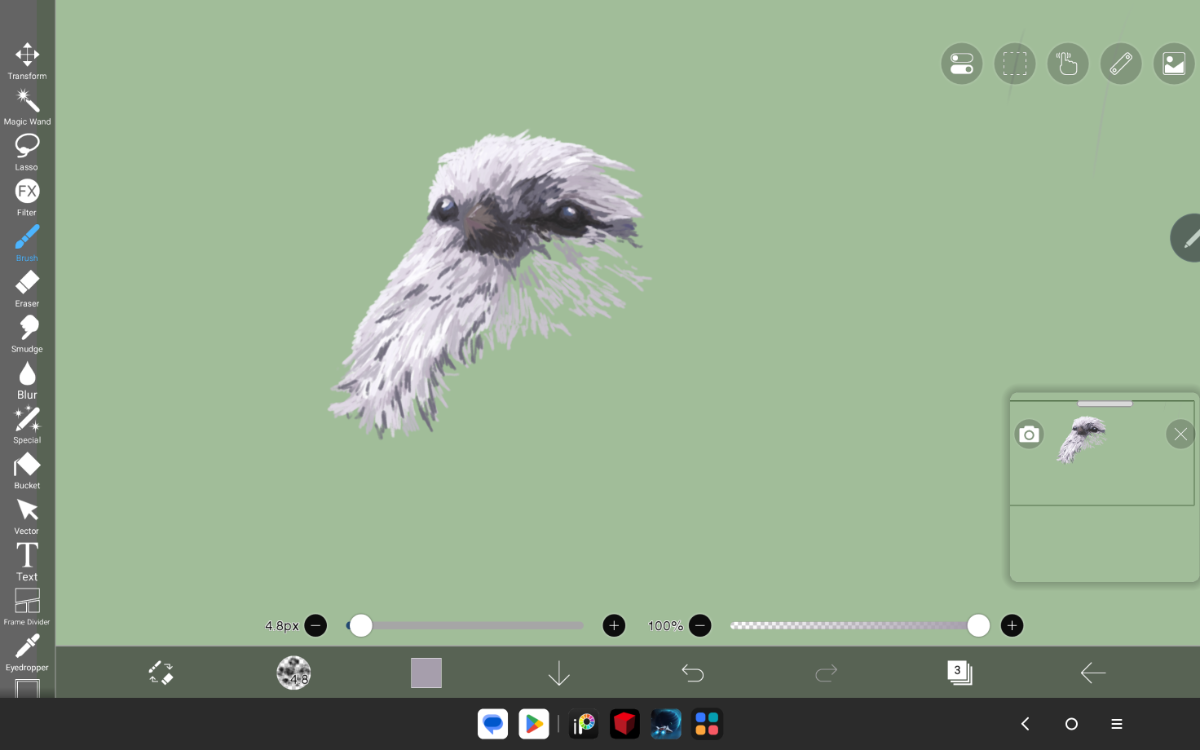Toggle the selection area button
Viewport: 1200px width, 750px height.
pos(1015,64)
